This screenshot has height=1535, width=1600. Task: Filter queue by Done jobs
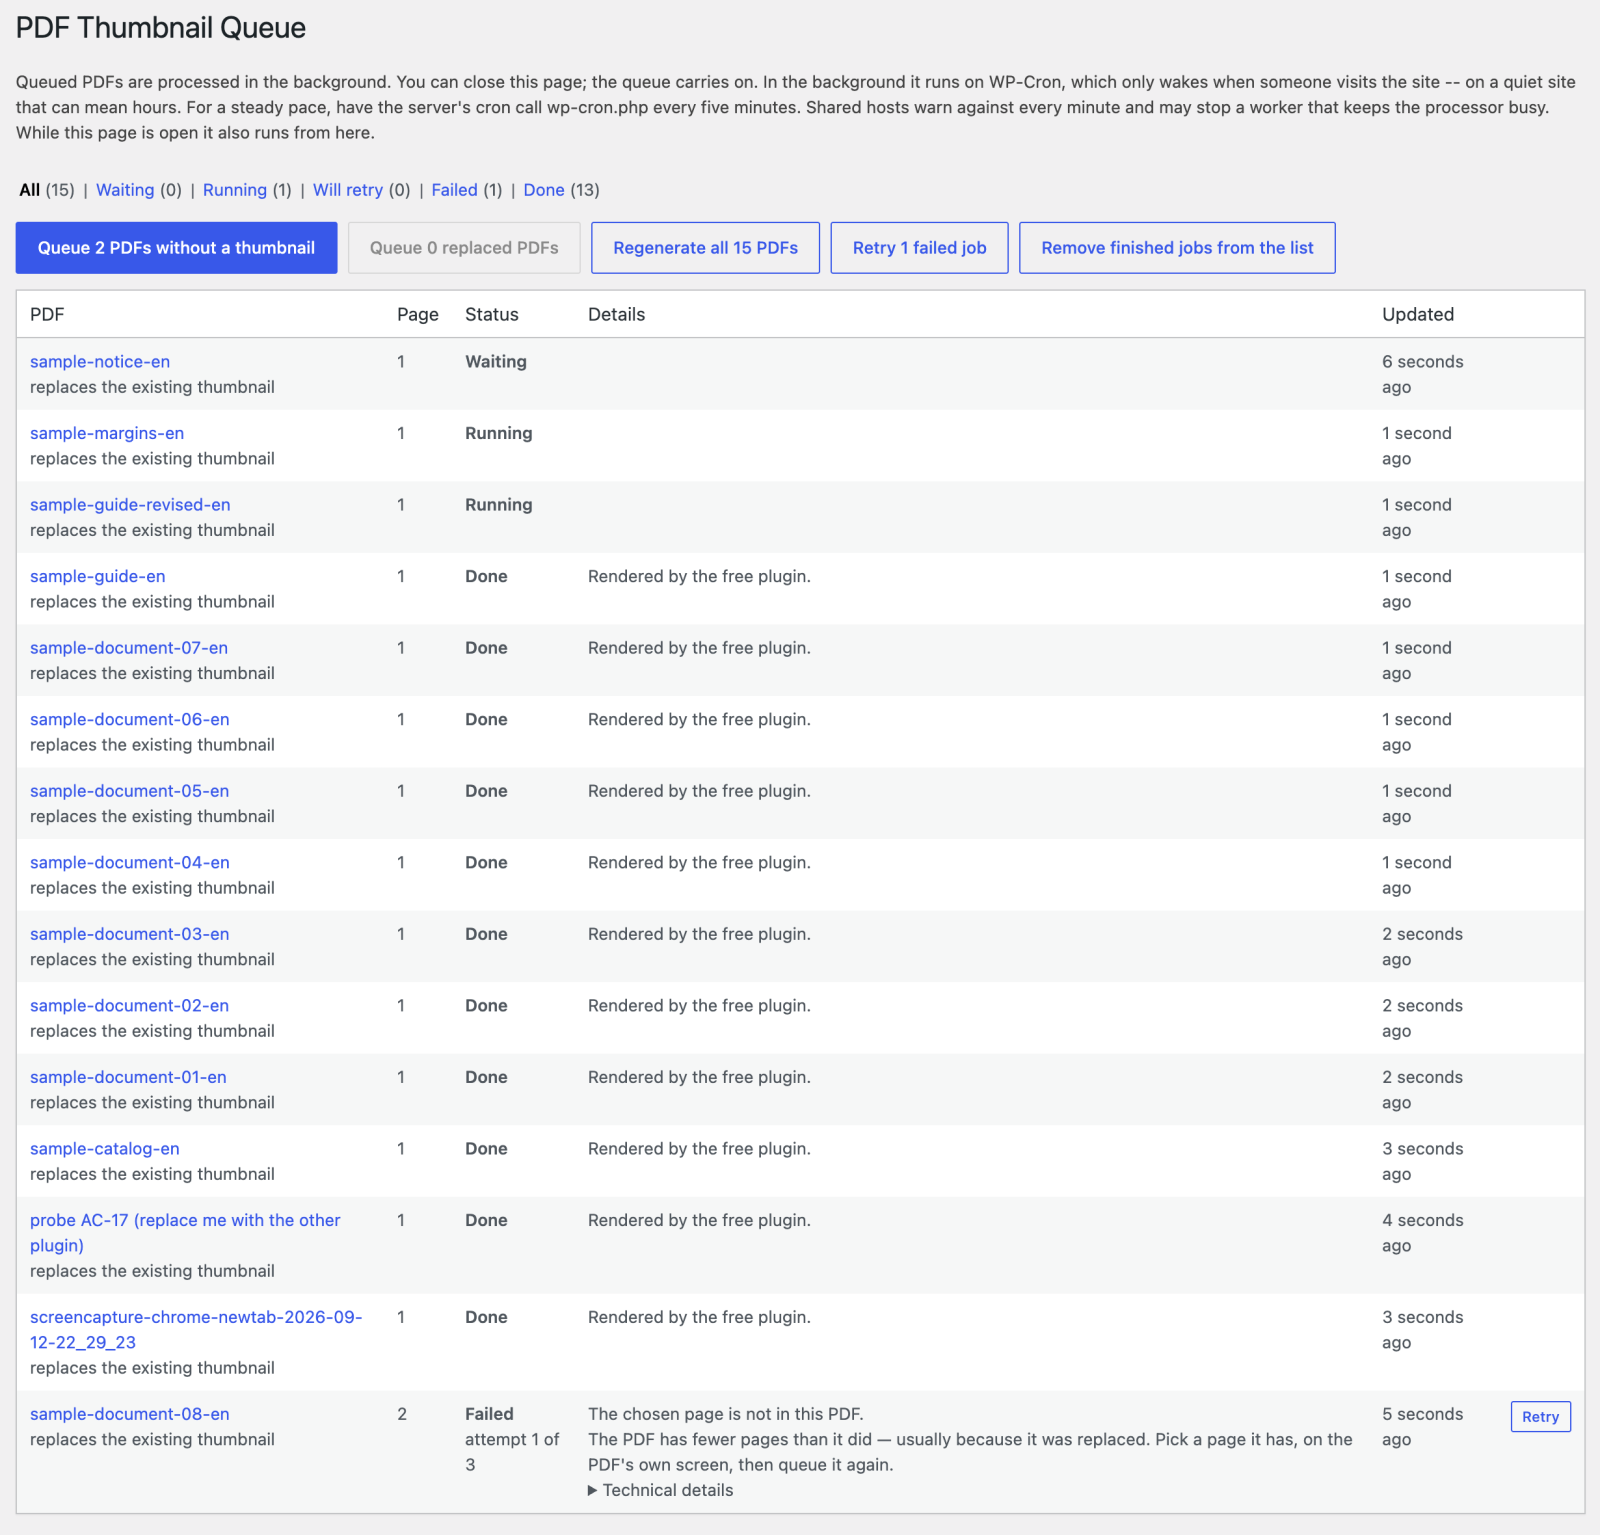(544, 190)
